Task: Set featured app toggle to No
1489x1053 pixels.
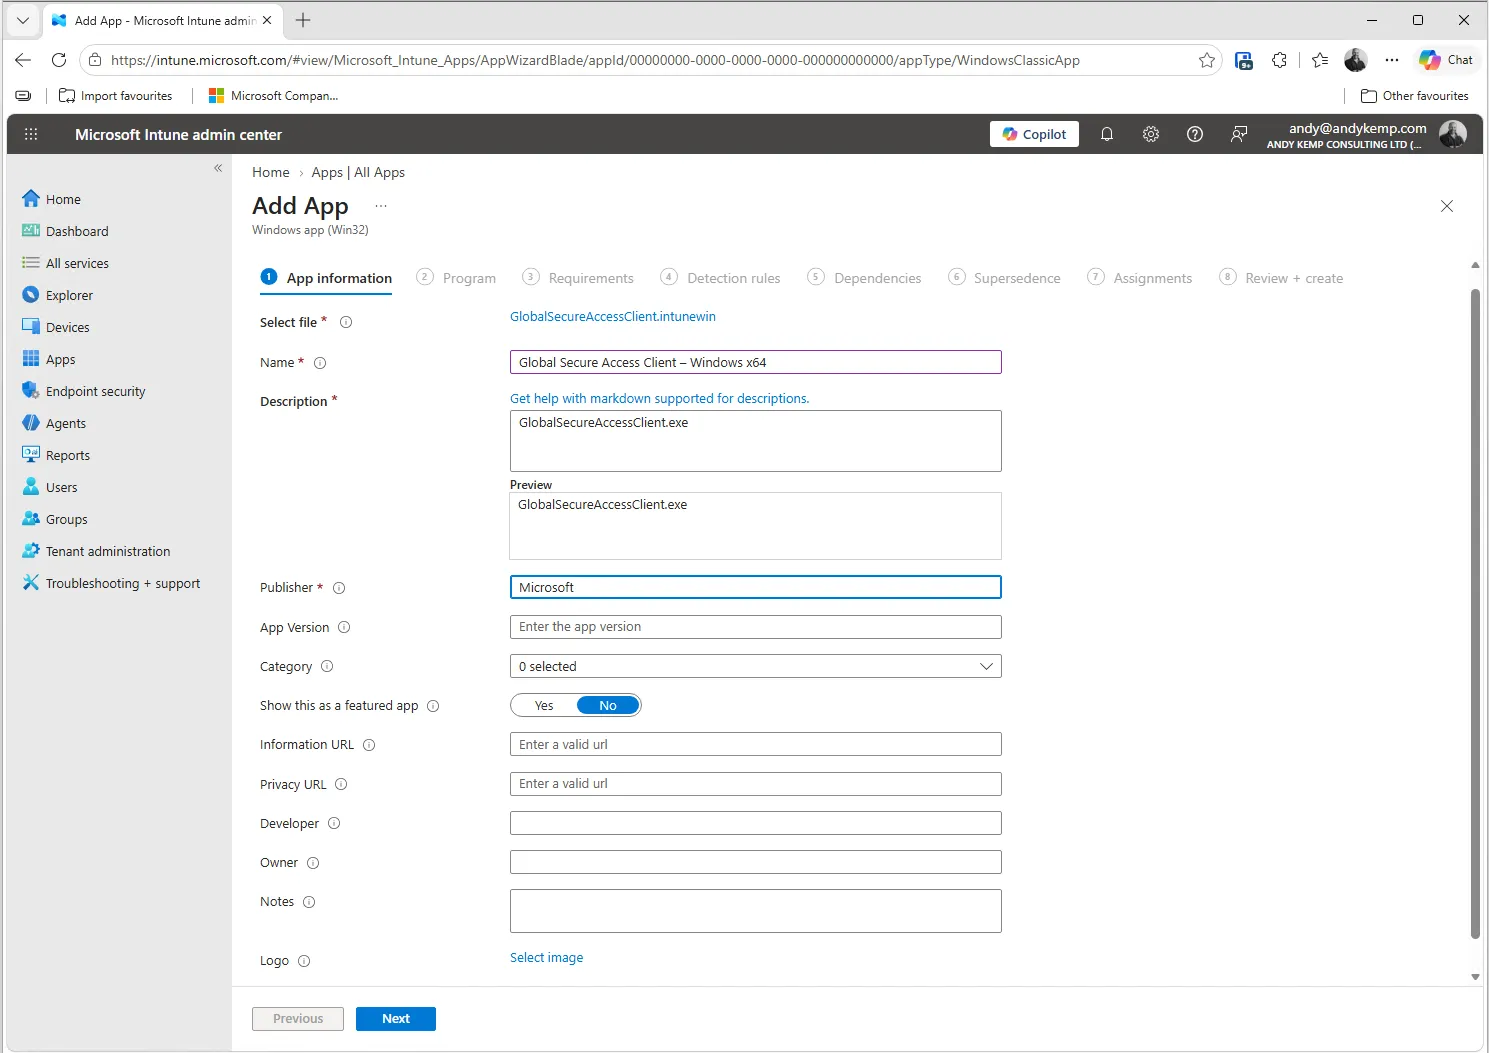Action: [x=608, y=706]
